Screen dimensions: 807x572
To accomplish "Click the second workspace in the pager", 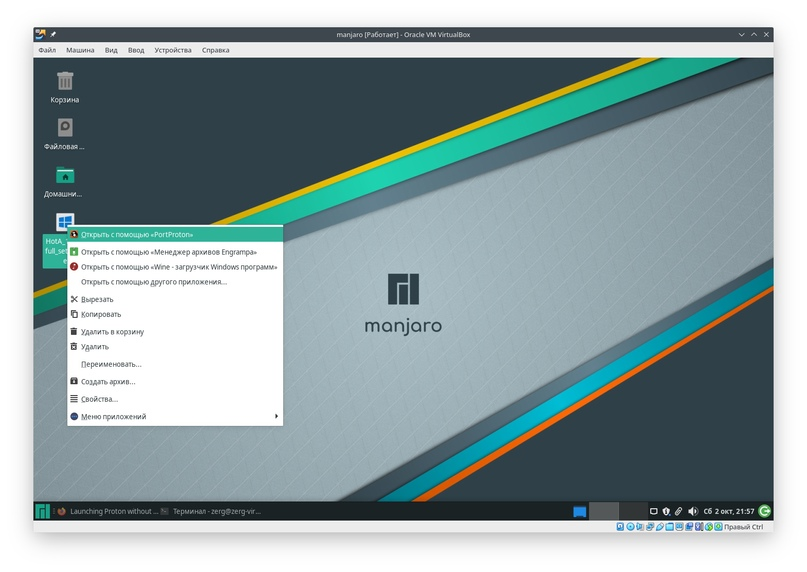I will coord(633,511).
